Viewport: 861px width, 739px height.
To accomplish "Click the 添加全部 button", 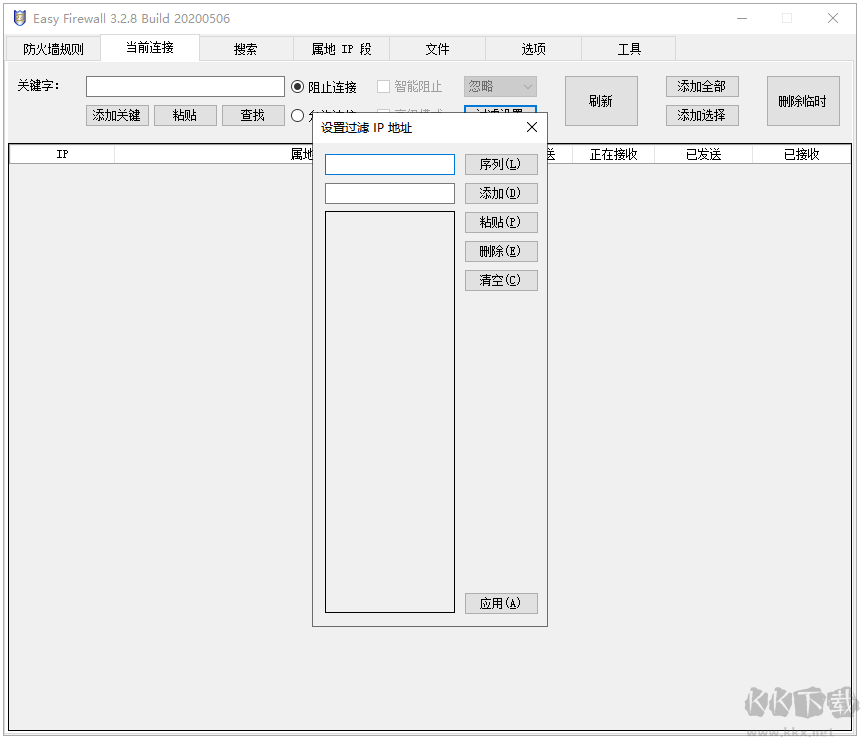I will [702, 86].
